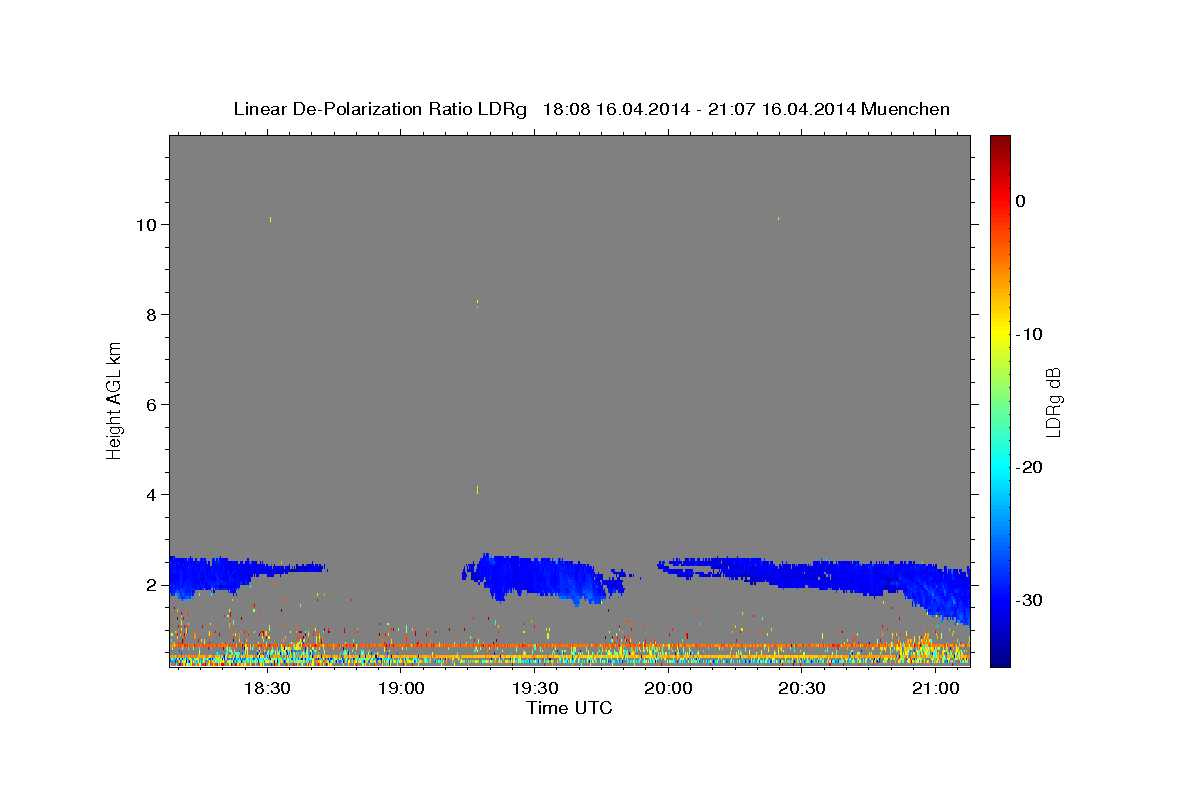Image resolution: width=1200 pixels, height=800 pixels.
Task: Click the '18:30' time tick label
Action: (x=268, y=688)
